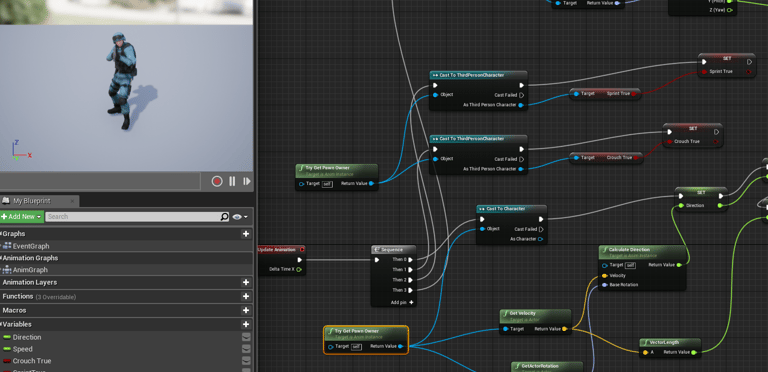Start recording with the red record button

pyautogui.click(x=217, y=181)
